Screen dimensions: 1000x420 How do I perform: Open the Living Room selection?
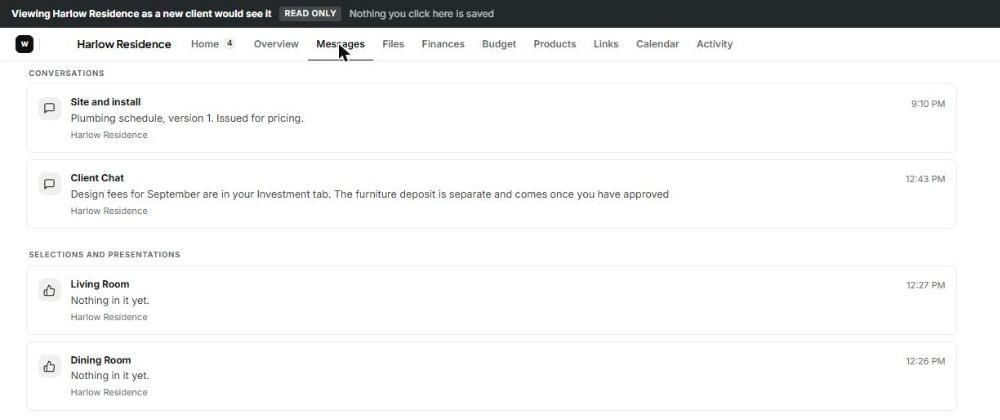[491, 300]
